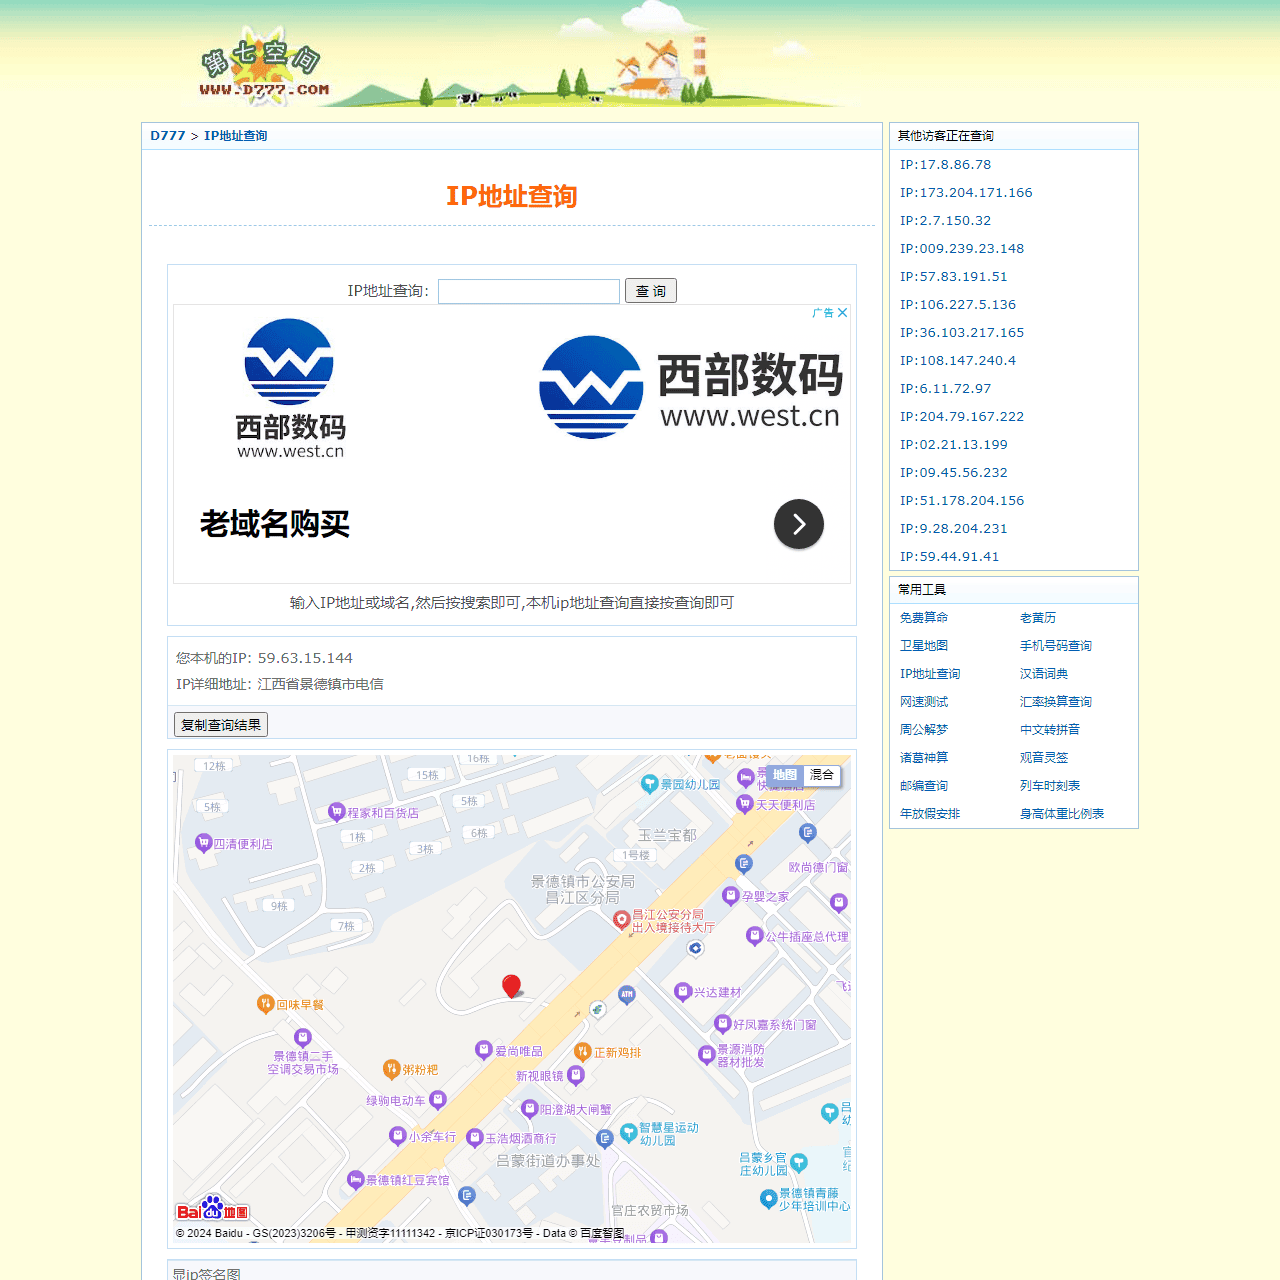
Task: Click the 玉浩烟酒商行 map marker
Action: coord(475,1137)
